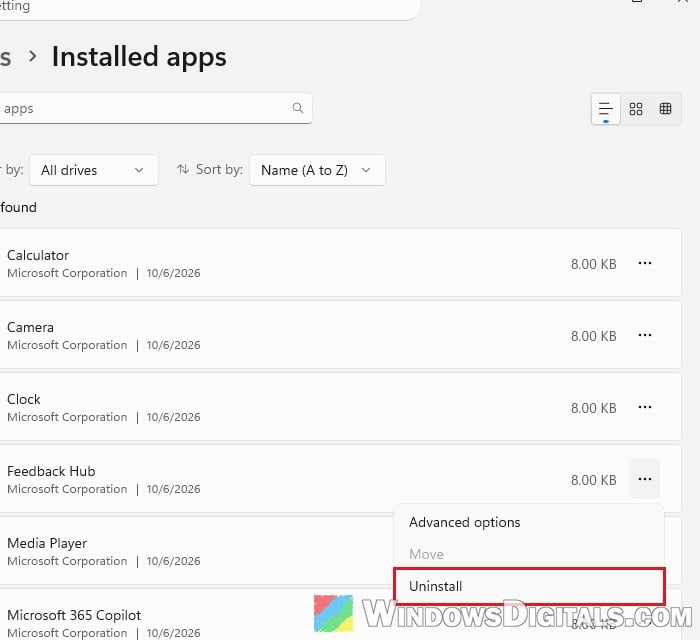The width and height of the screenshot is (700, 640).
Task: Switch to list view layout icon
Action: pyautogui.click(x=605, y=109)
